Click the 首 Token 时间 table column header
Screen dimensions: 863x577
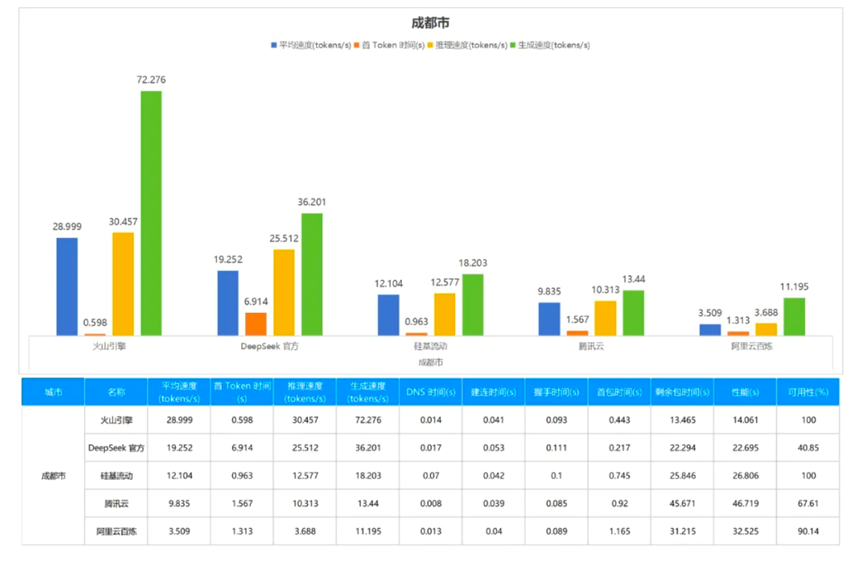(x=242, y=392)
